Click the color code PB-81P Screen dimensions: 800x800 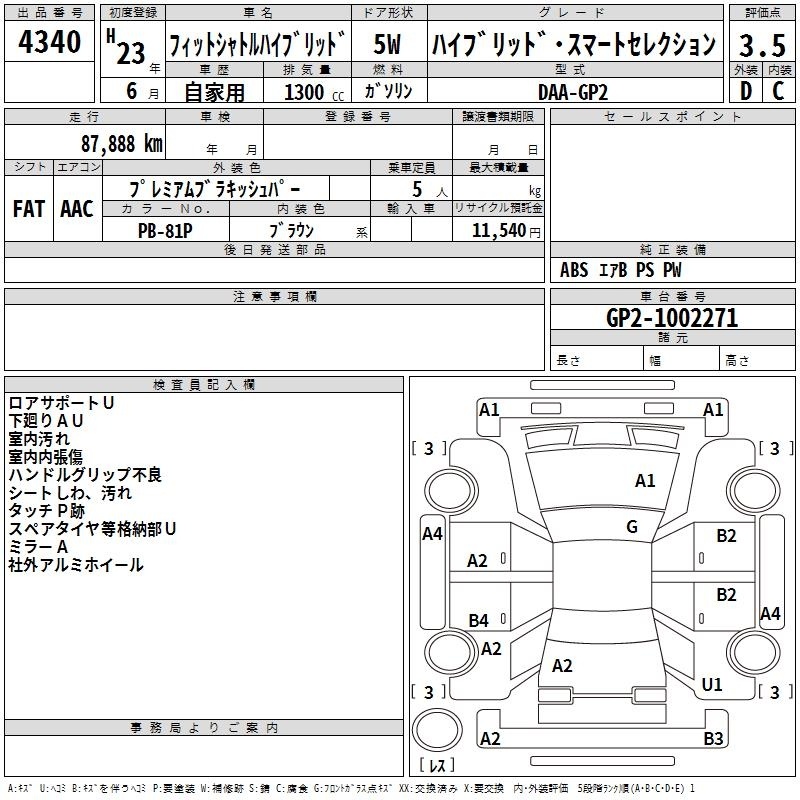tap(165, 229)
